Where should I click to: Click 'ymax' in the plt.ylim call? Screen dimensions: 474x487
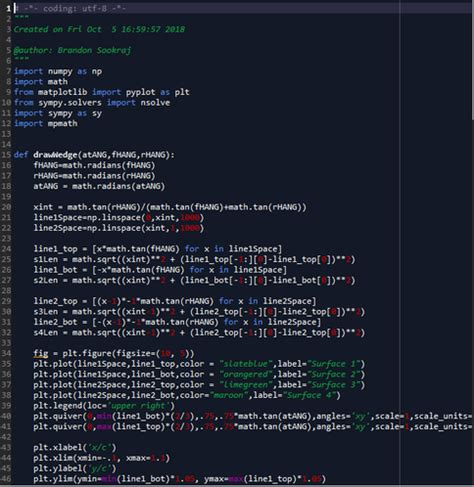click(214, 479)
